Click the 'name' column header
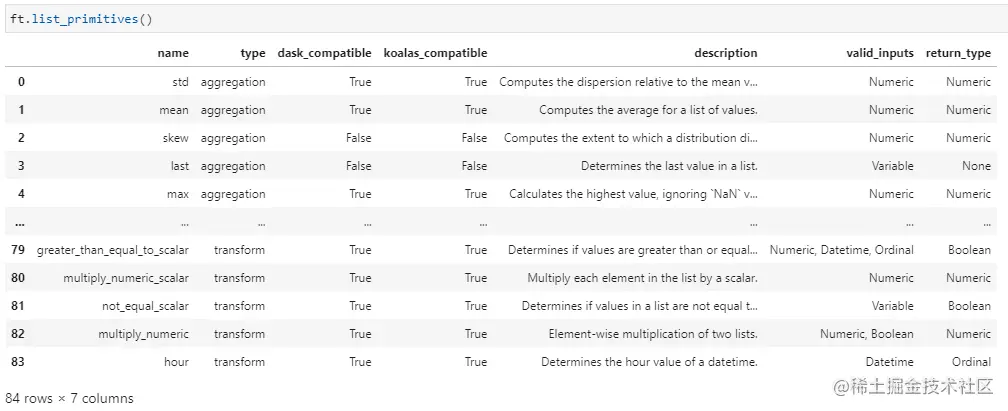Screen dimensions: 1008x411 pos(172,53)
